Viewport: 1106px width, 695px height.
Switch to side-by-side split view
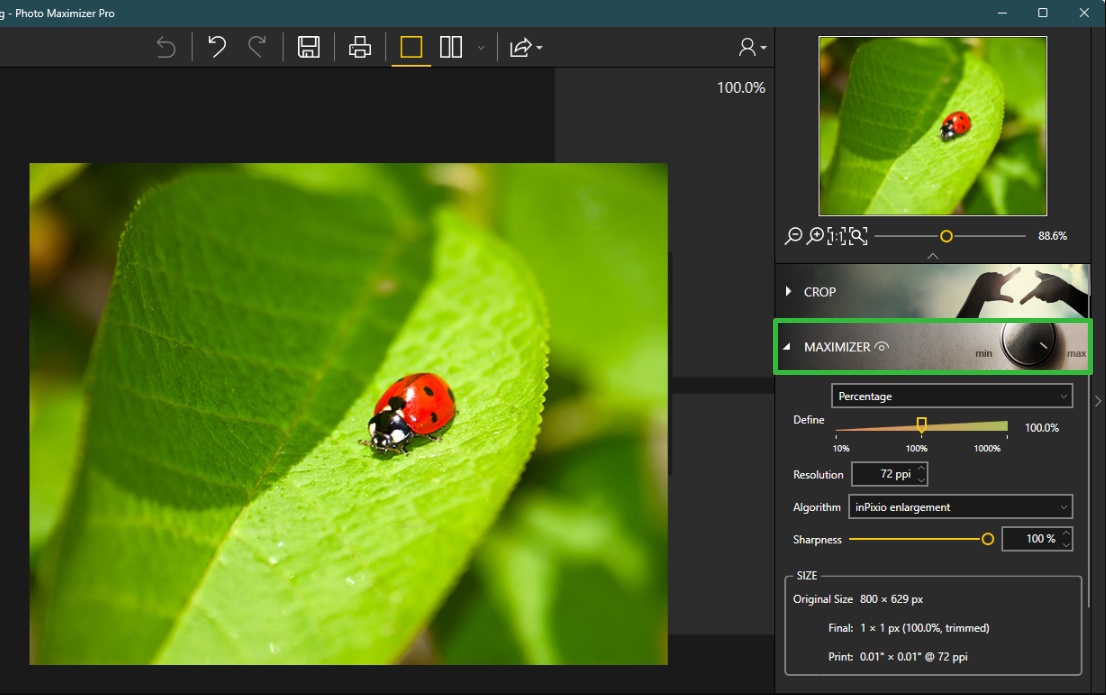pyautogui.click(x=451, y=47)
